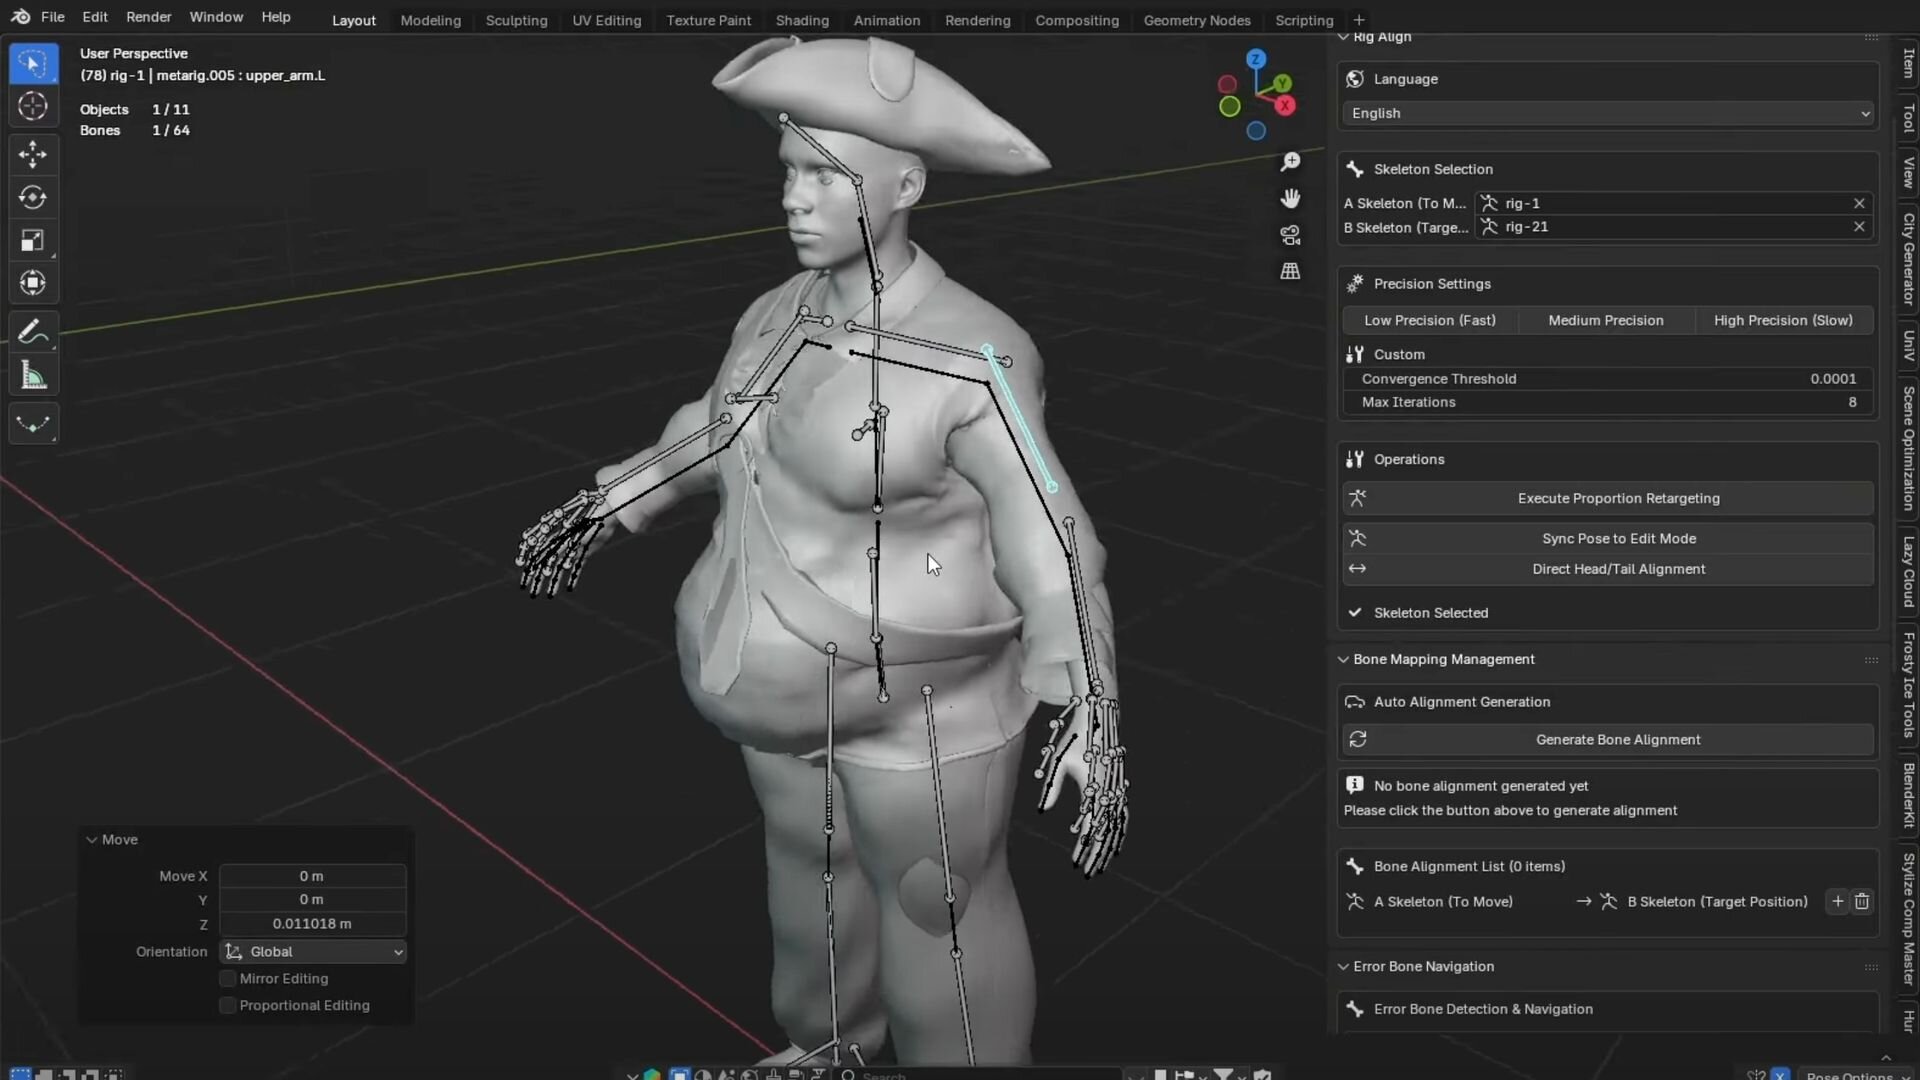Open the Orientation Global dropdown
This screenshot has width=1920, height=1080.
(313, 951)
